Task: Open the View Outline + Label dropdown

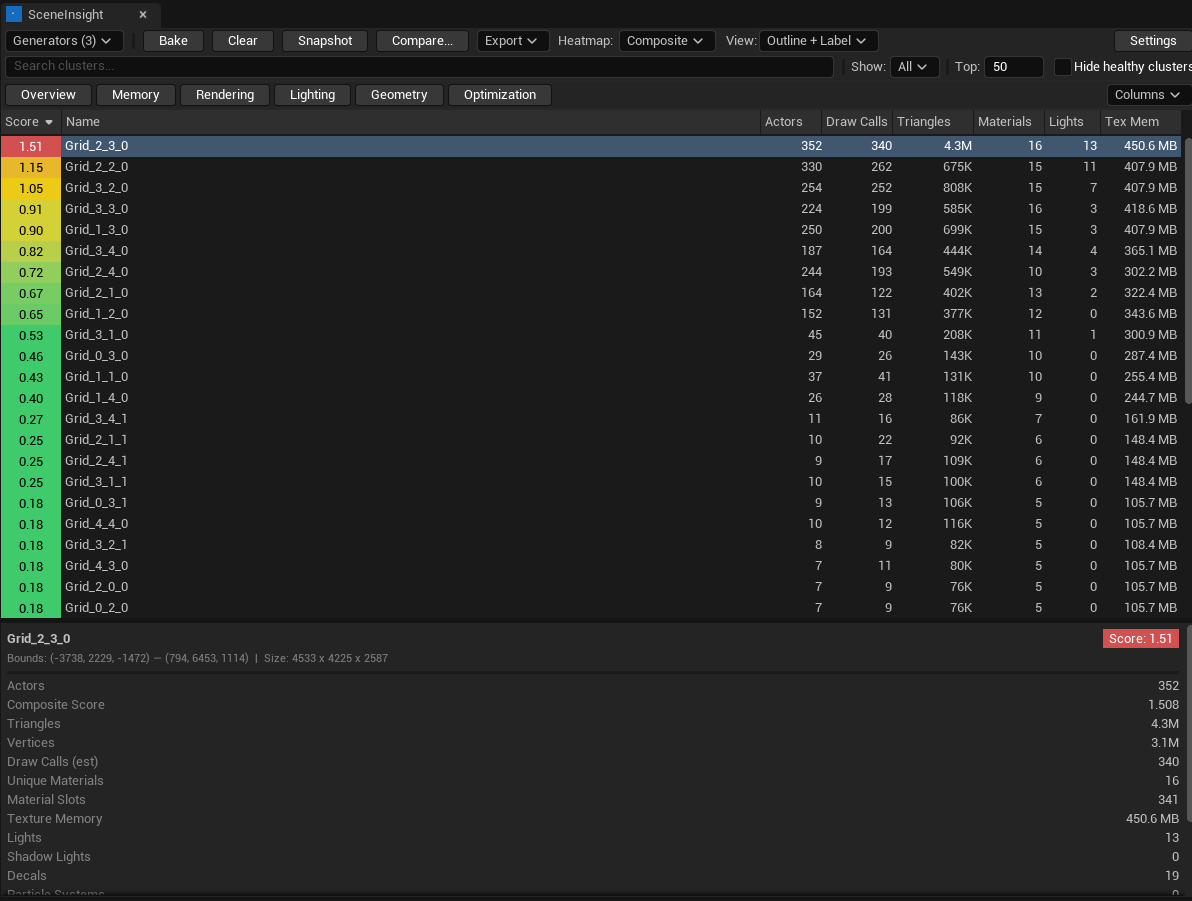Action: pyautogui.click(x=818, y=41)
